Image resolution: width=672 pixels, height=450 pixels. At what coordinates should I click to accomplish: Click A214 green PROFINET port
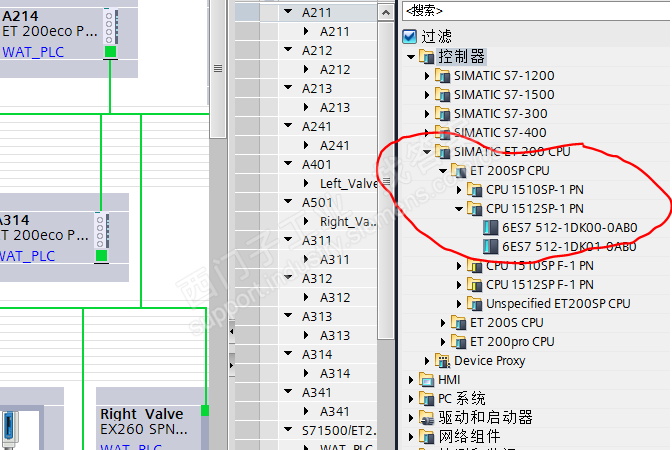click(x=111, y=52)
